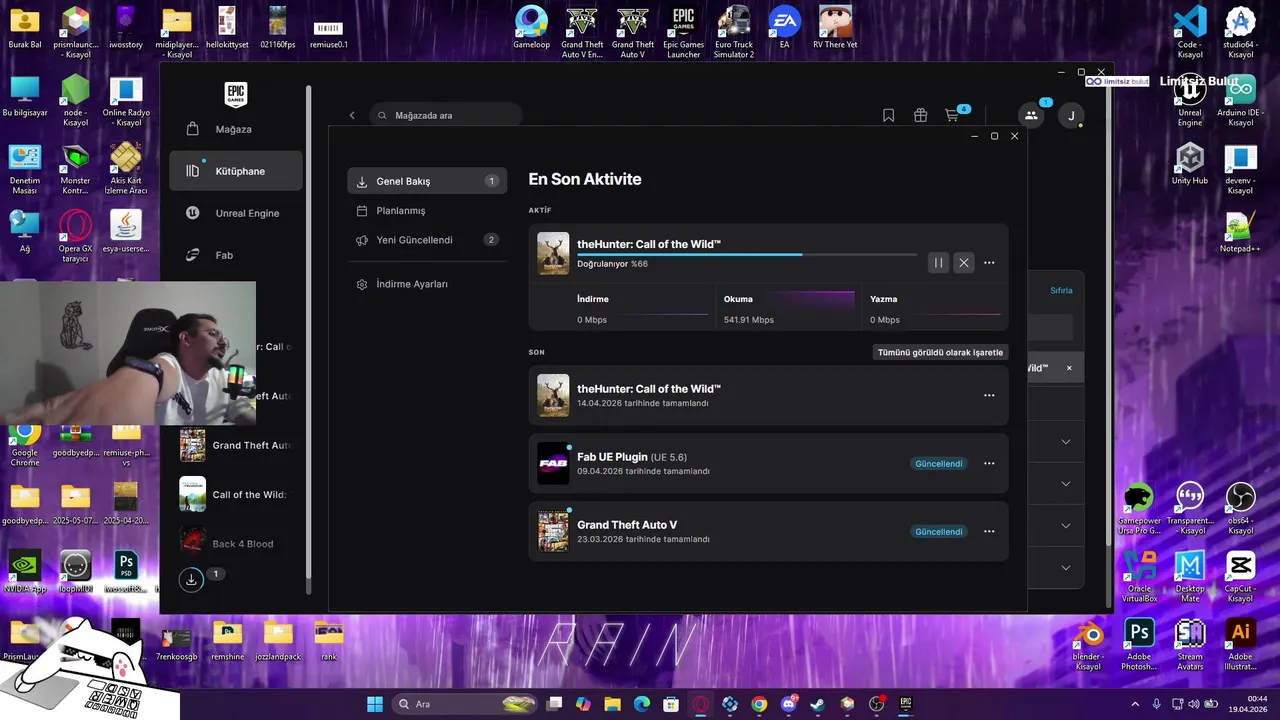The width and height of the screenshot is (1280, 720).
Task: Go to Mağaza in the sidebar
Action: tap(235, 129)
